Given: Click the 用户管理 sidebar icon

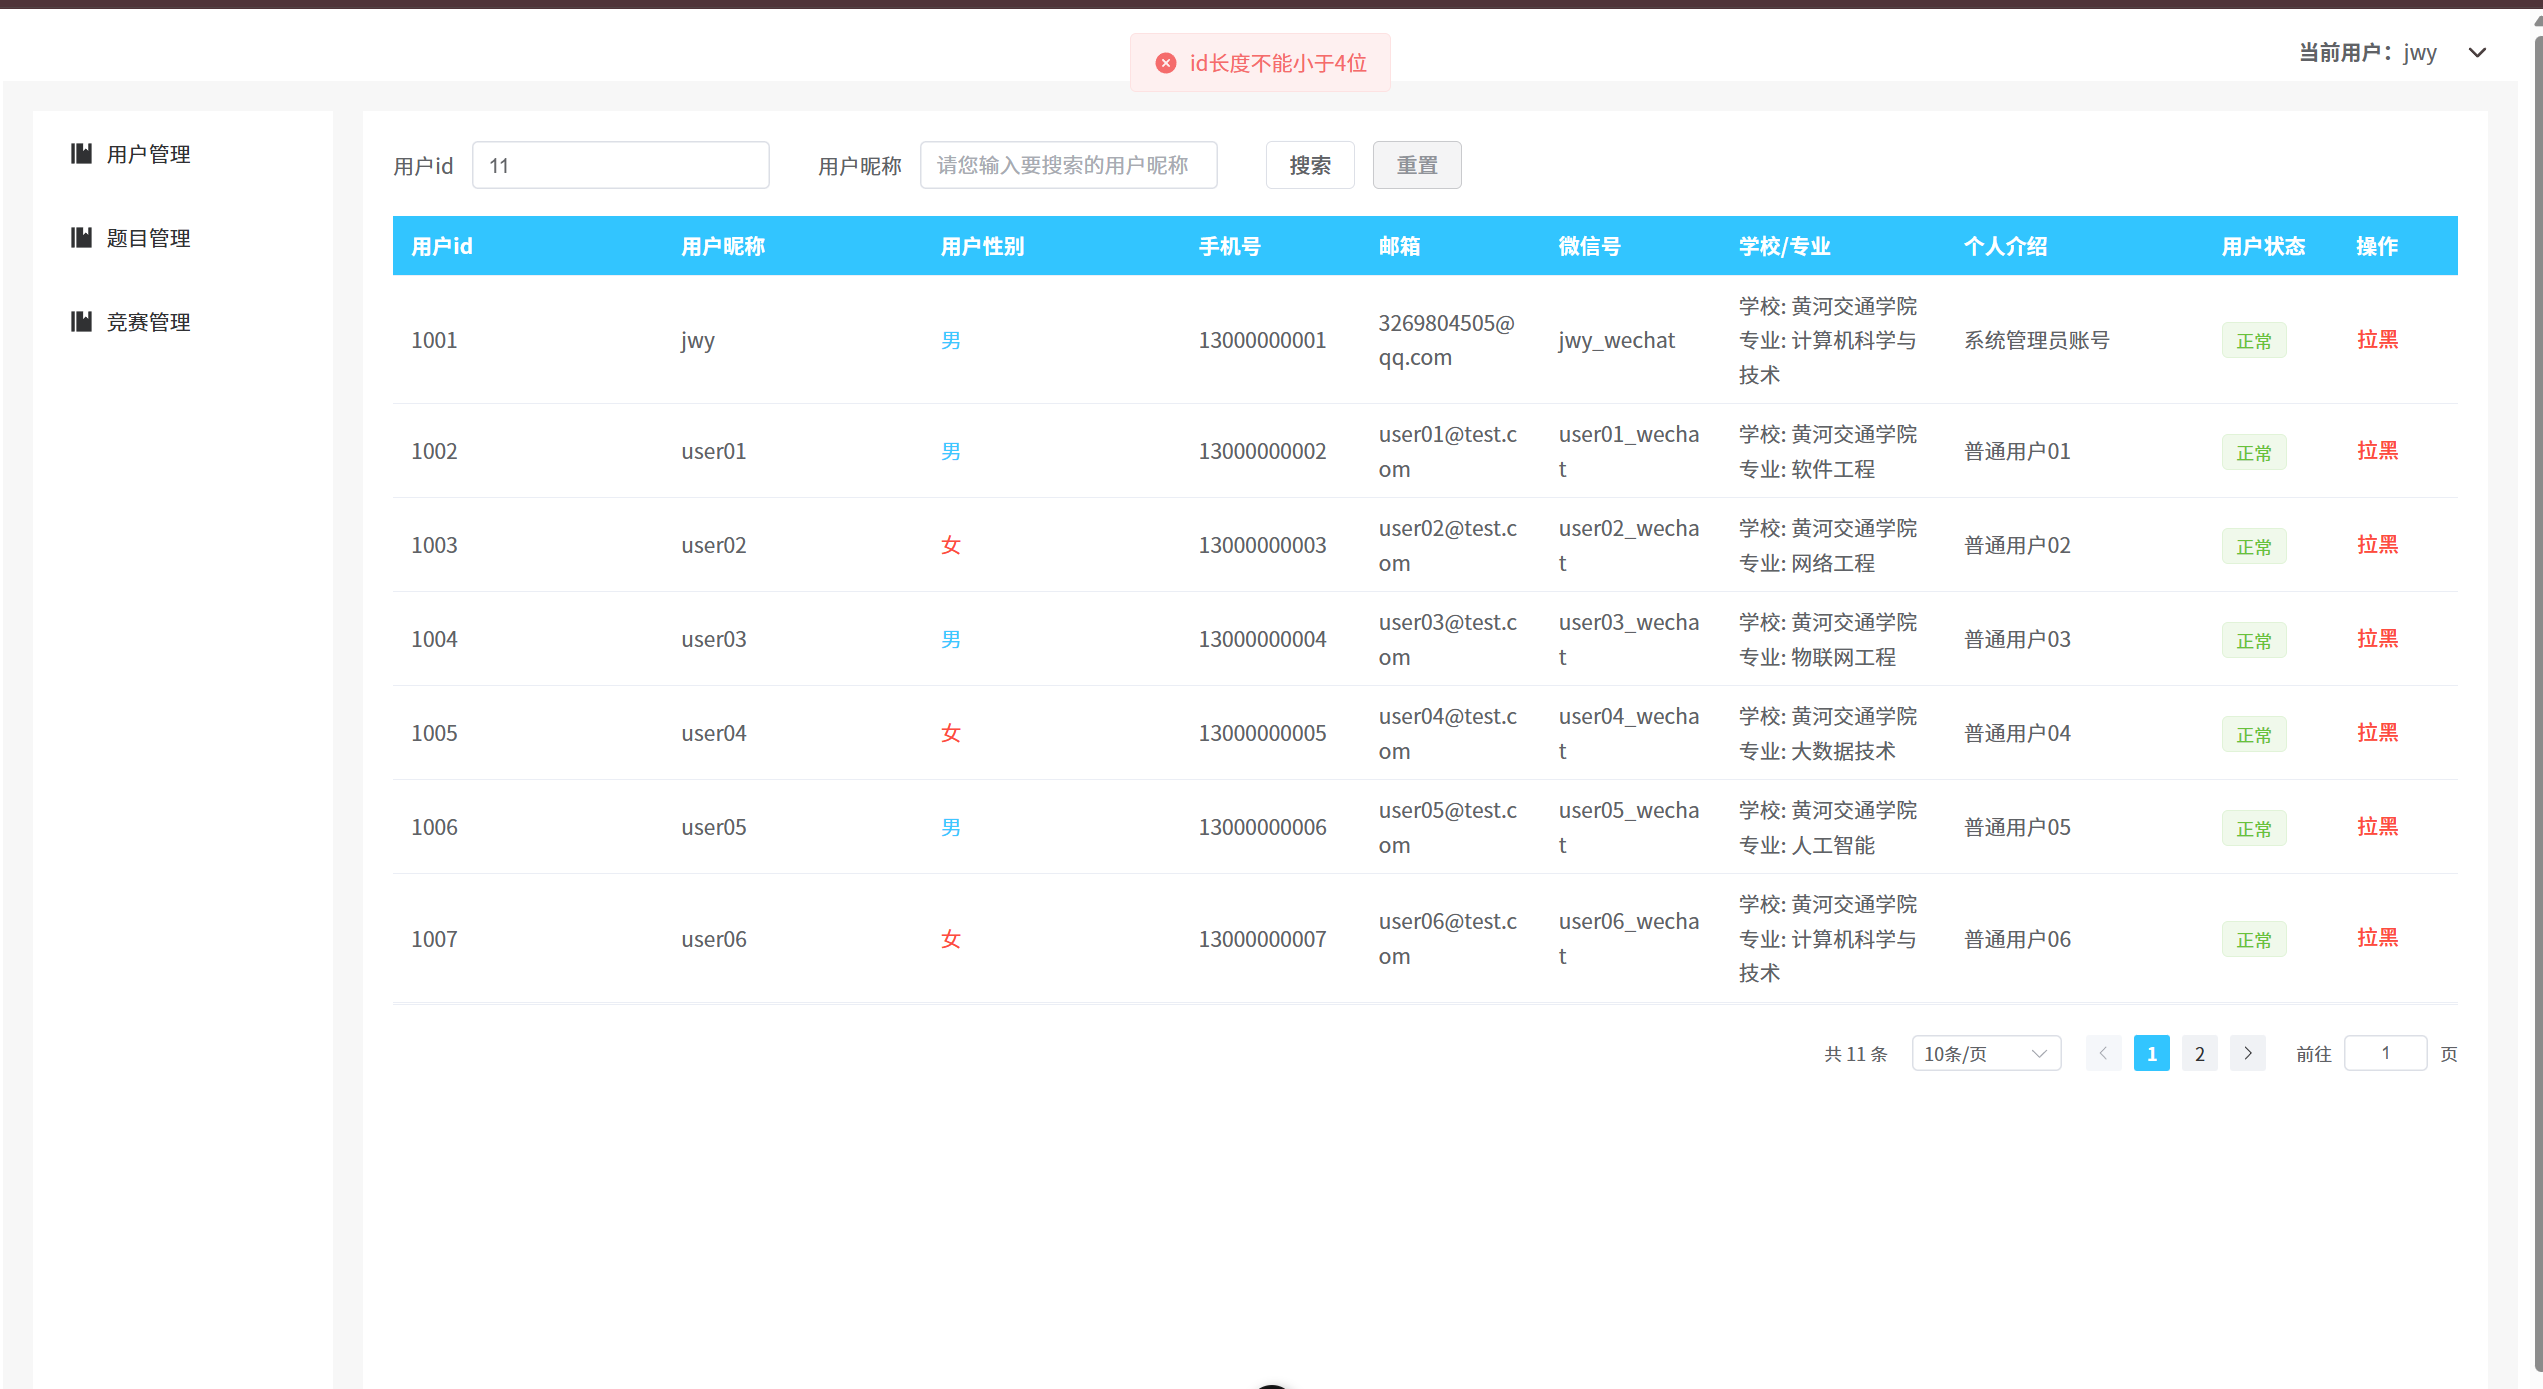Looking at the screenshot, I should point(81,153).
